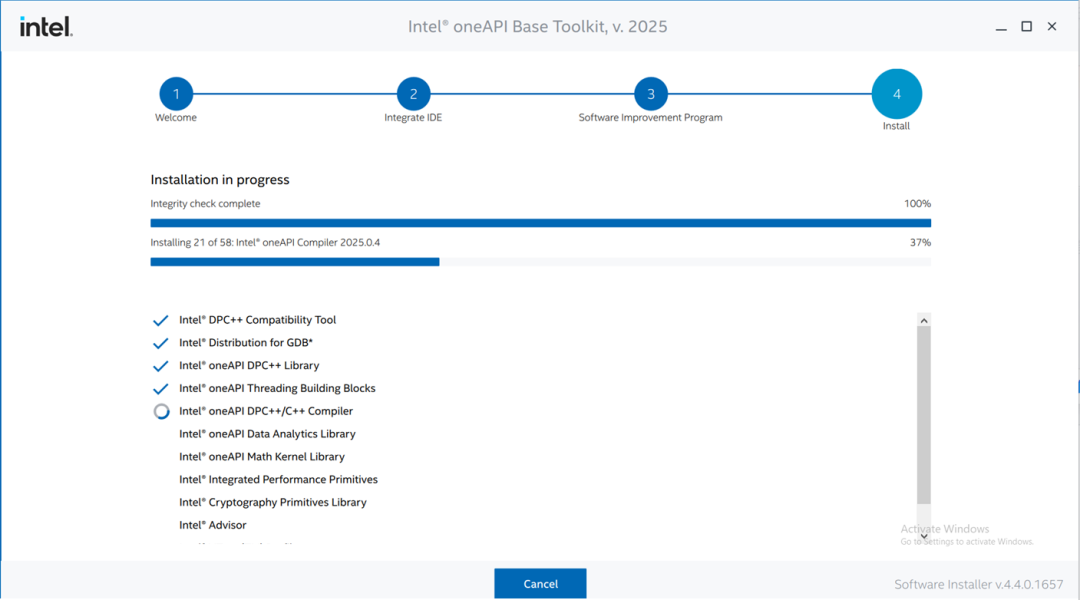Click the Cancel button
This screenshot has width=1080, height=600.
coord(540,583)
